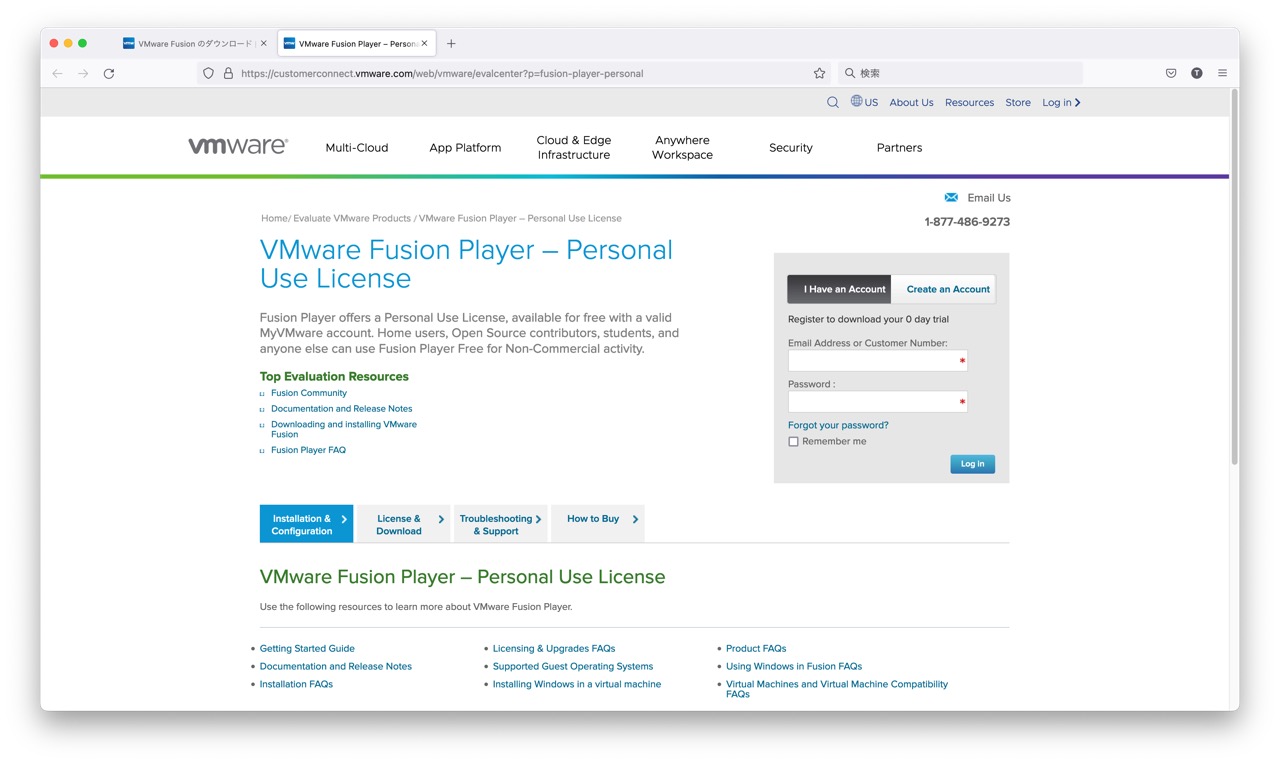Click the padlock site security icon
The width and height of the screenshot is (1280, 764).
click(228, 73)
